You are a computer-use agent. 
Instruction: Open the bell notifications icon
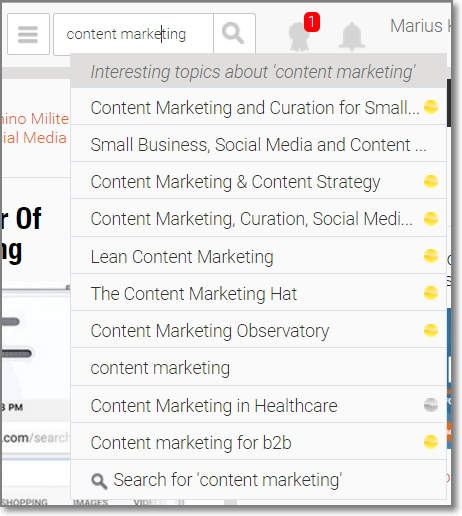[352, 36]
